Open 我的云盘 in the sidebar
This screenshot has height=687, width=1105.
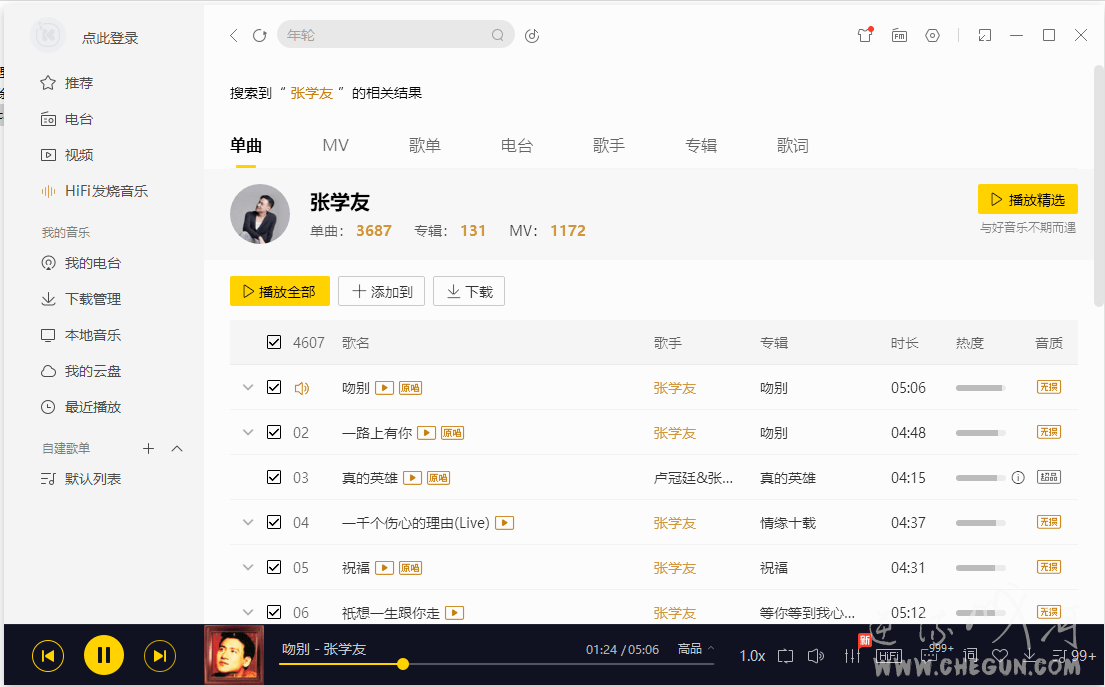point(80,371)
